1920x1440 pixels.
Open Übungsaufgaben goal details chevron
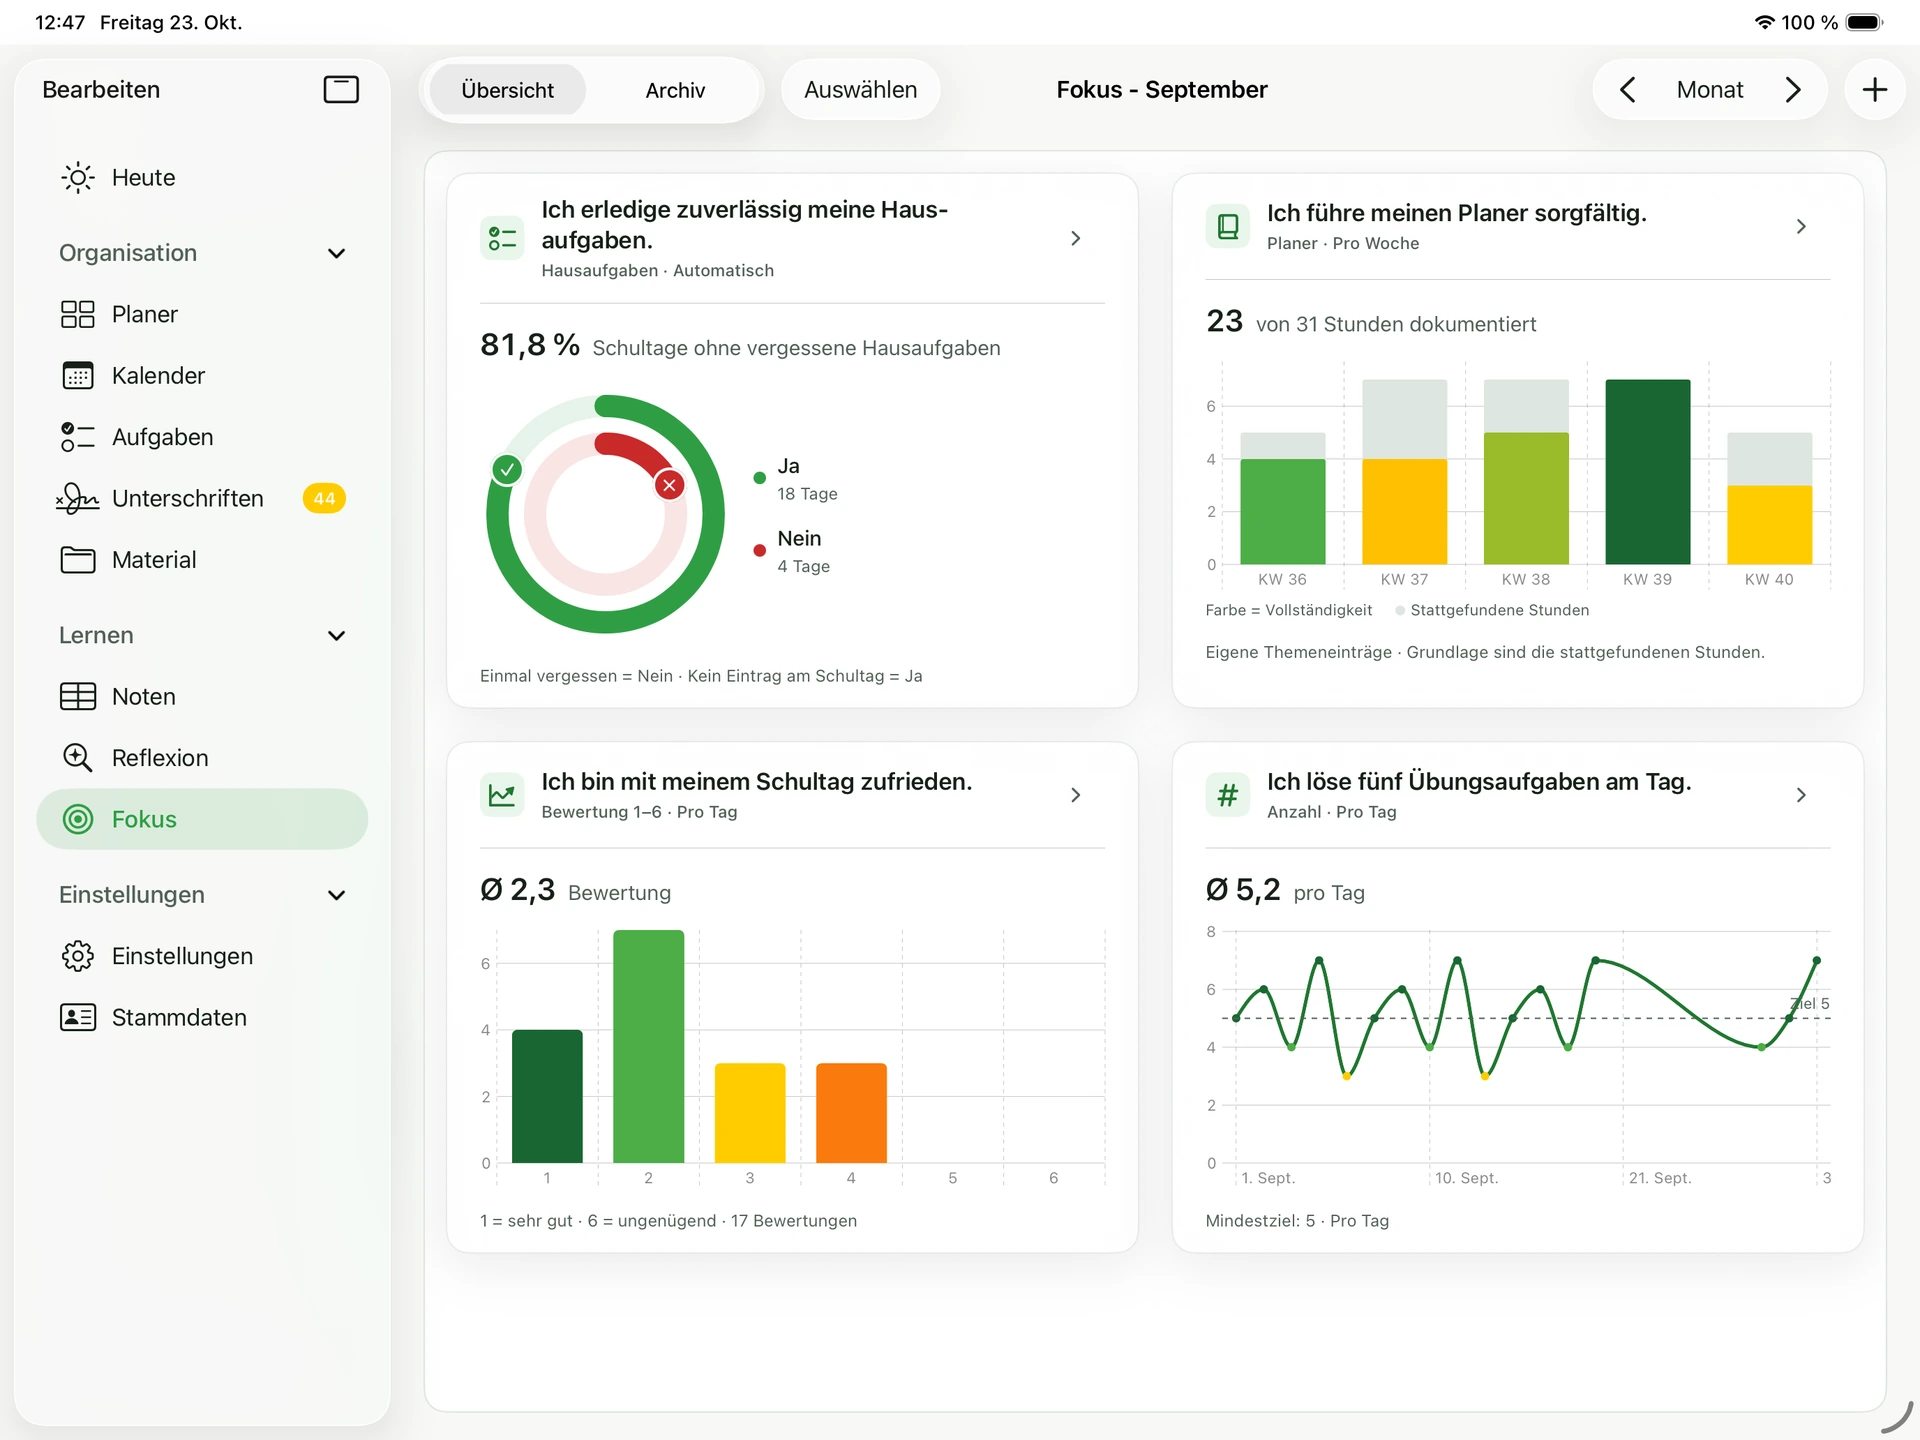[1801, 795]
